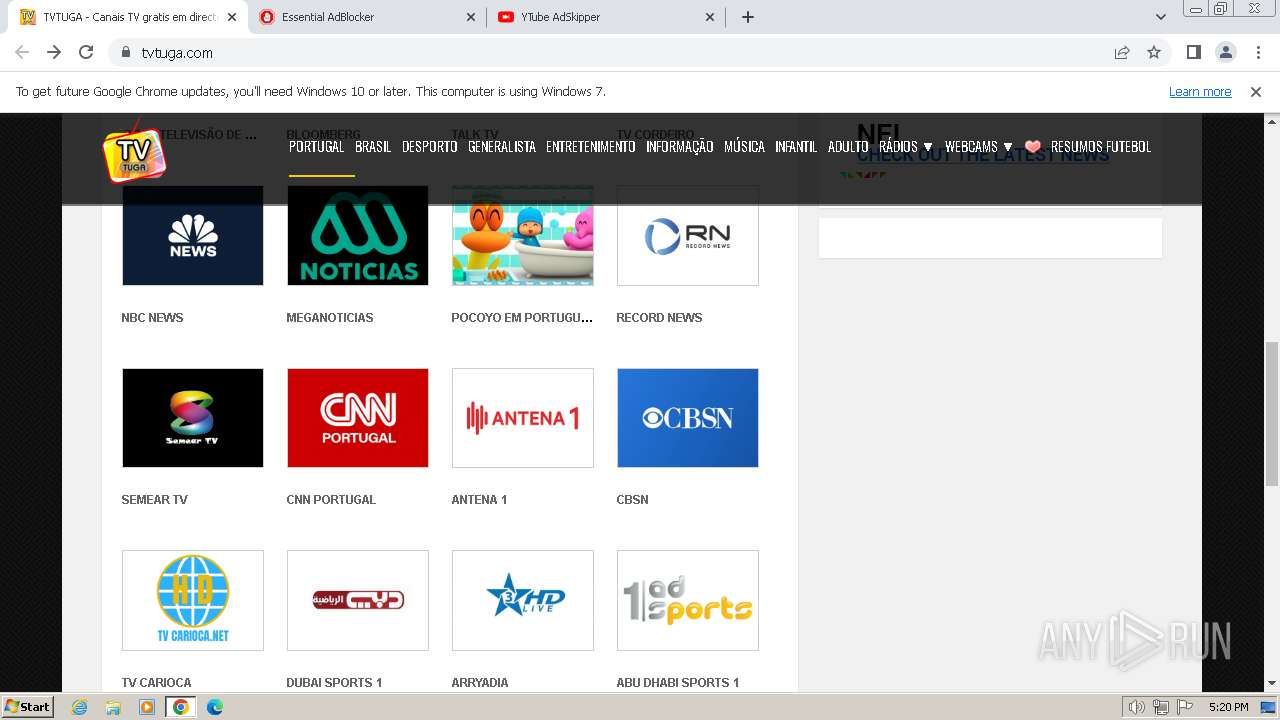
Task: Open the Dubai Sports 1 channel thumbnail
Action: [x=358, y=600]
